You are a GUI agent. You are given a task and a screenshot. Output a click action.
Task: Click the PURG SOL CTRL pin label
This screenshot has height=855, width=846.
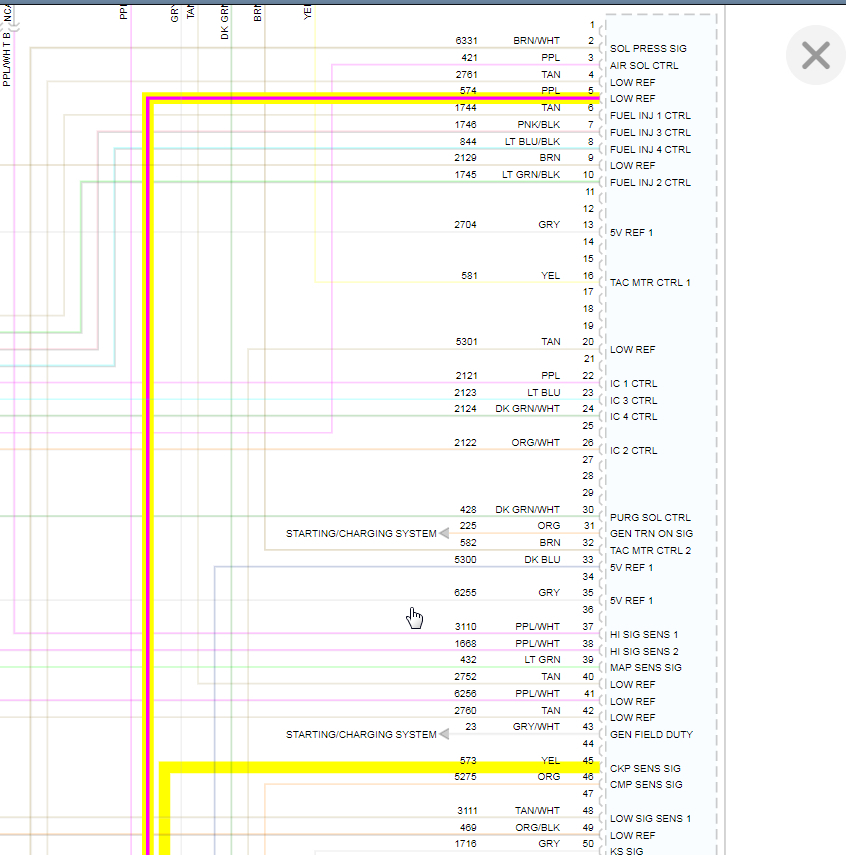pyautogui.click(x=650, y=517)
